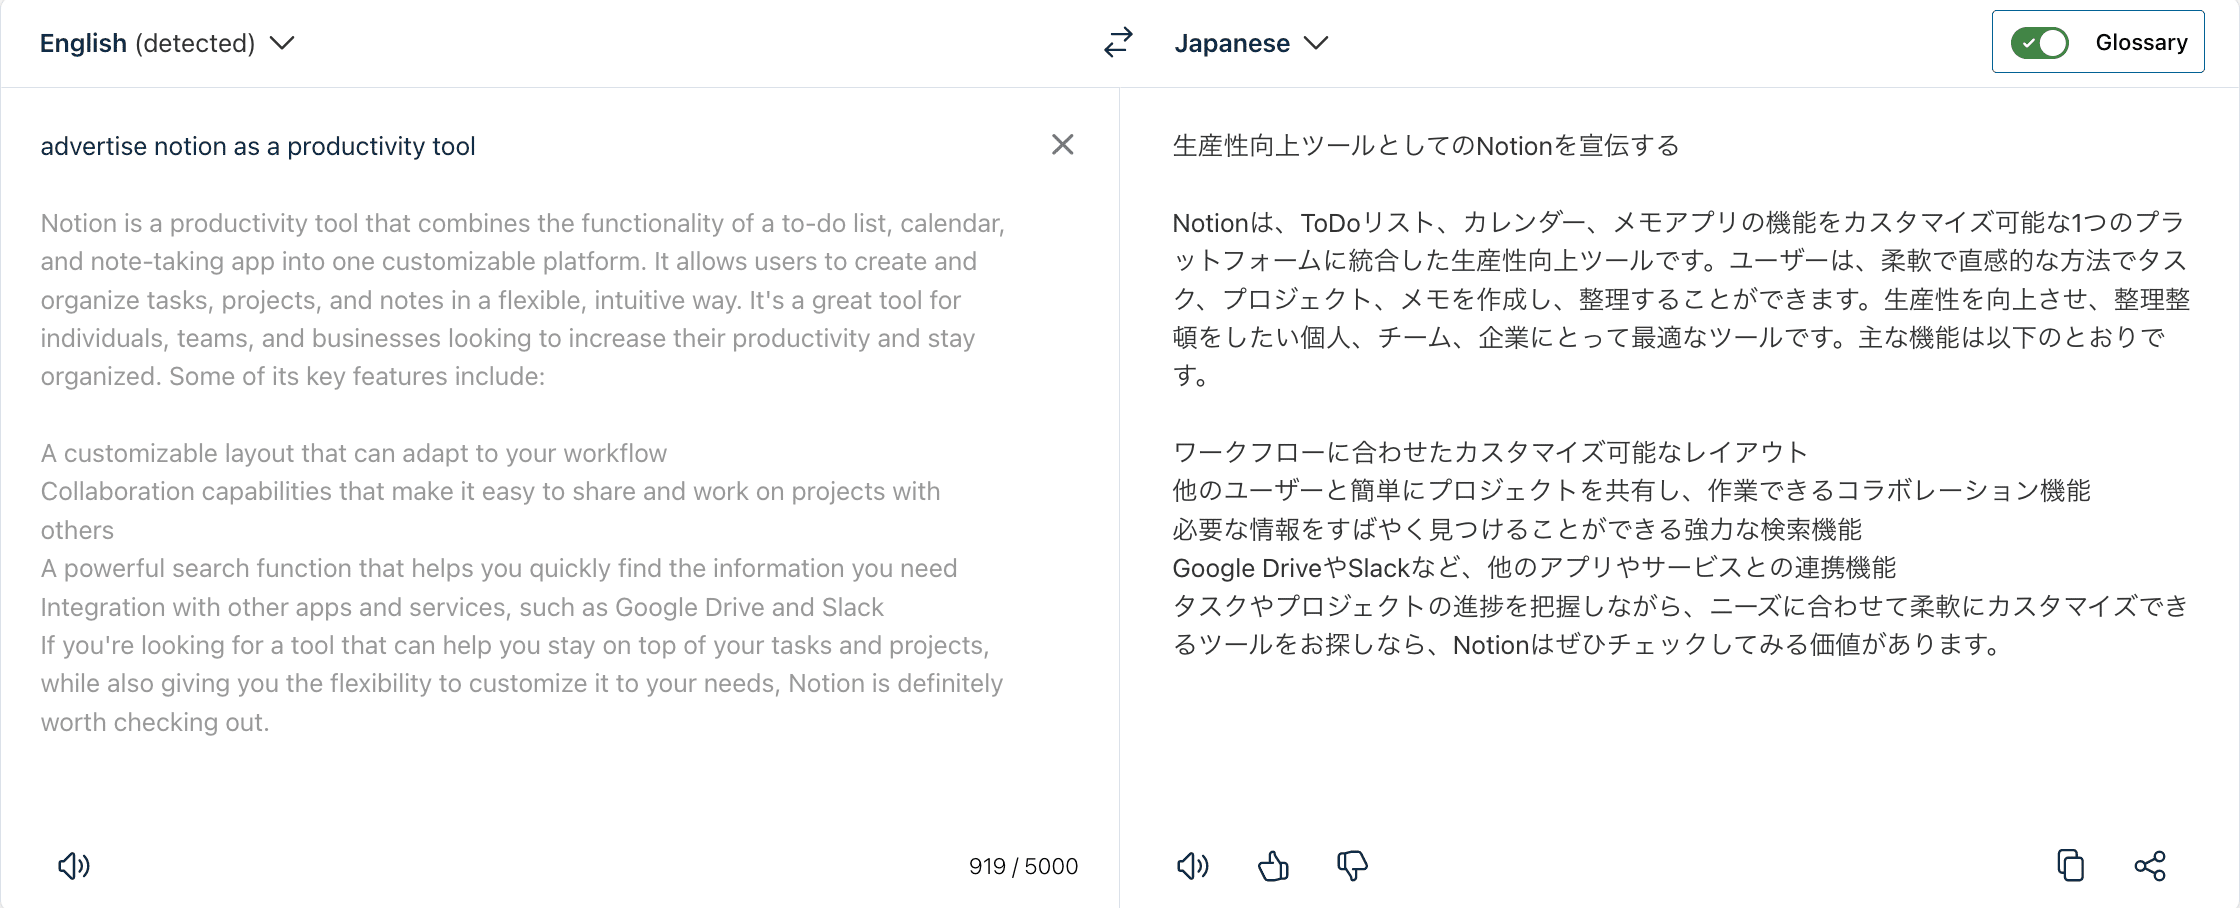The width and height of the screenshot is (2240, 908).
Task: Give the translation a thumbs up
Action: point(1273,866)
